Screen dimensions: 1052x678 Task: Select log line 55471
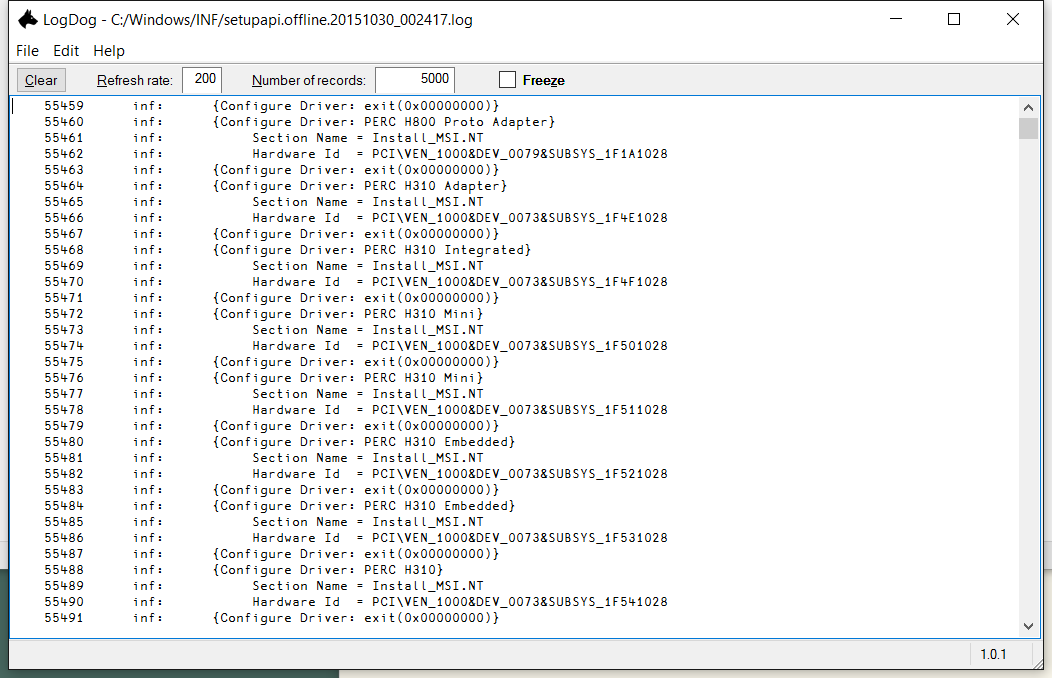pyautogui.click(x=272, y=298)
